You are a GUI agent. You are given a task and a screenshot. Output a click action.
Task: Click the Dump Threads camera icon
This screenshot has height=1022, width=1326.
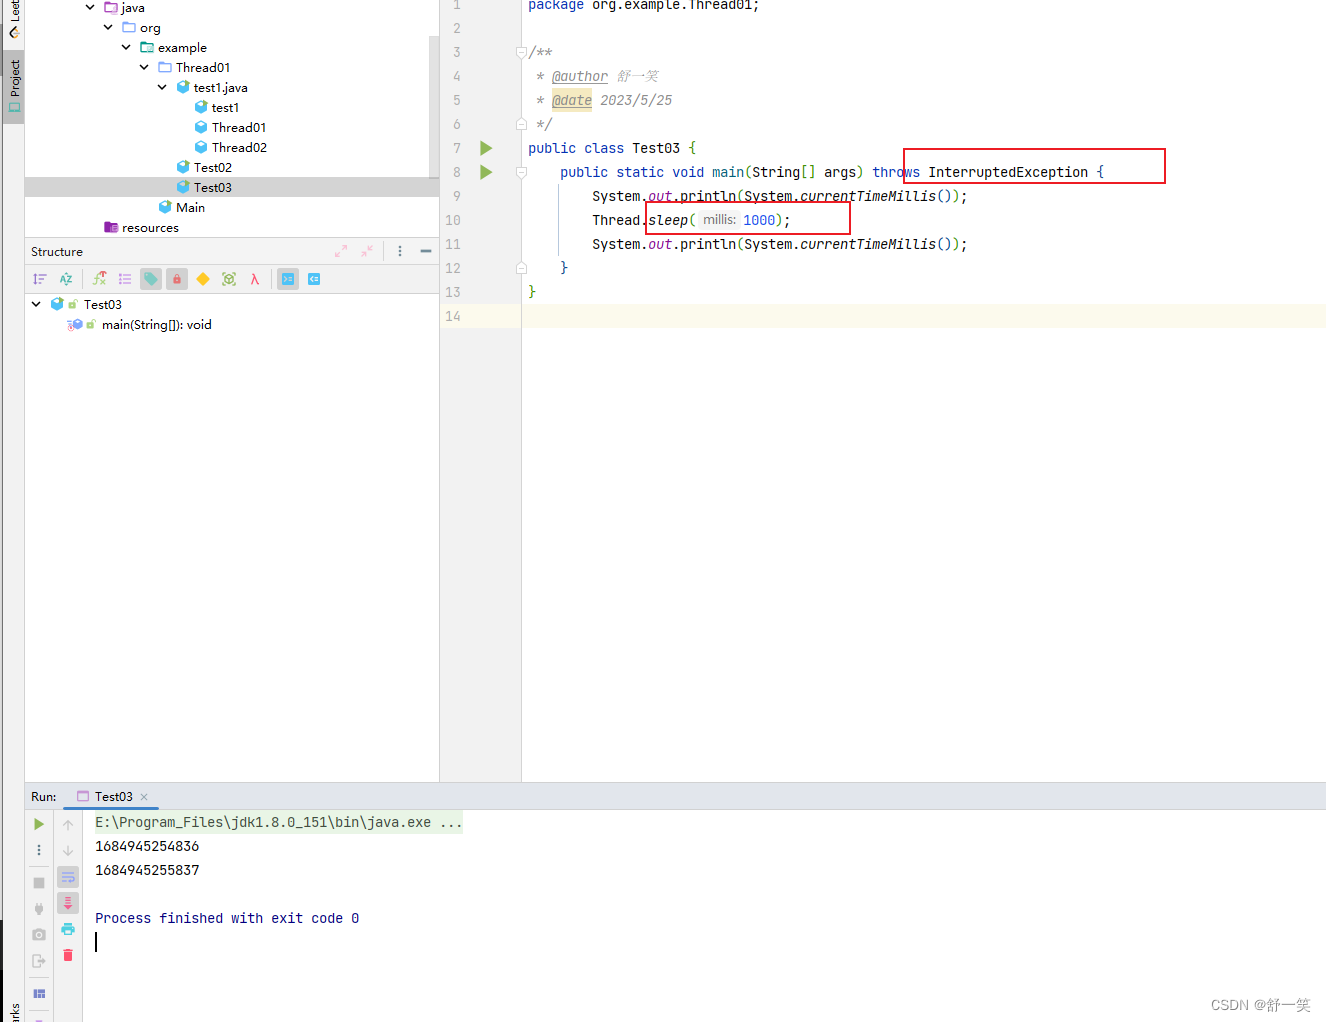tap(39, 935)
